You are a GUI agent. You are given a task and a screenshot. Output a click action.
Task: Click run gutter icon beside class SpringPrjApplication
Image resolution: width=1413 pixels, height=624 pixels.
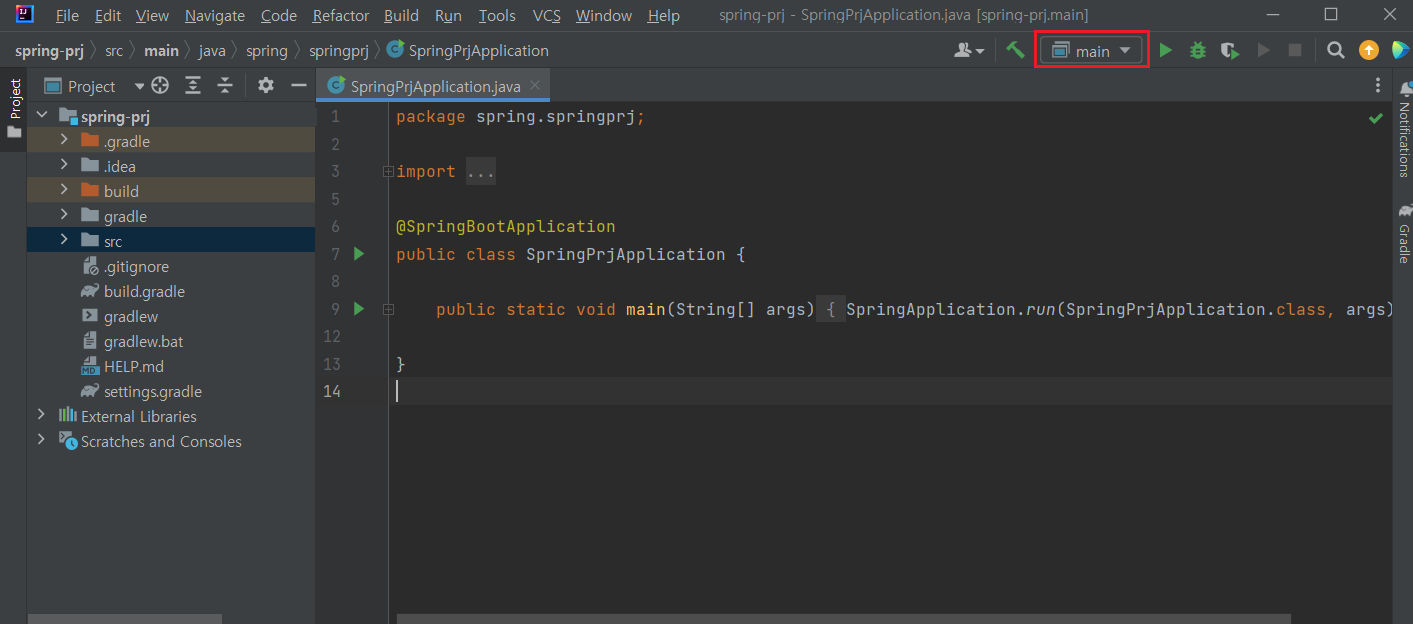click(x=359, y=254)
